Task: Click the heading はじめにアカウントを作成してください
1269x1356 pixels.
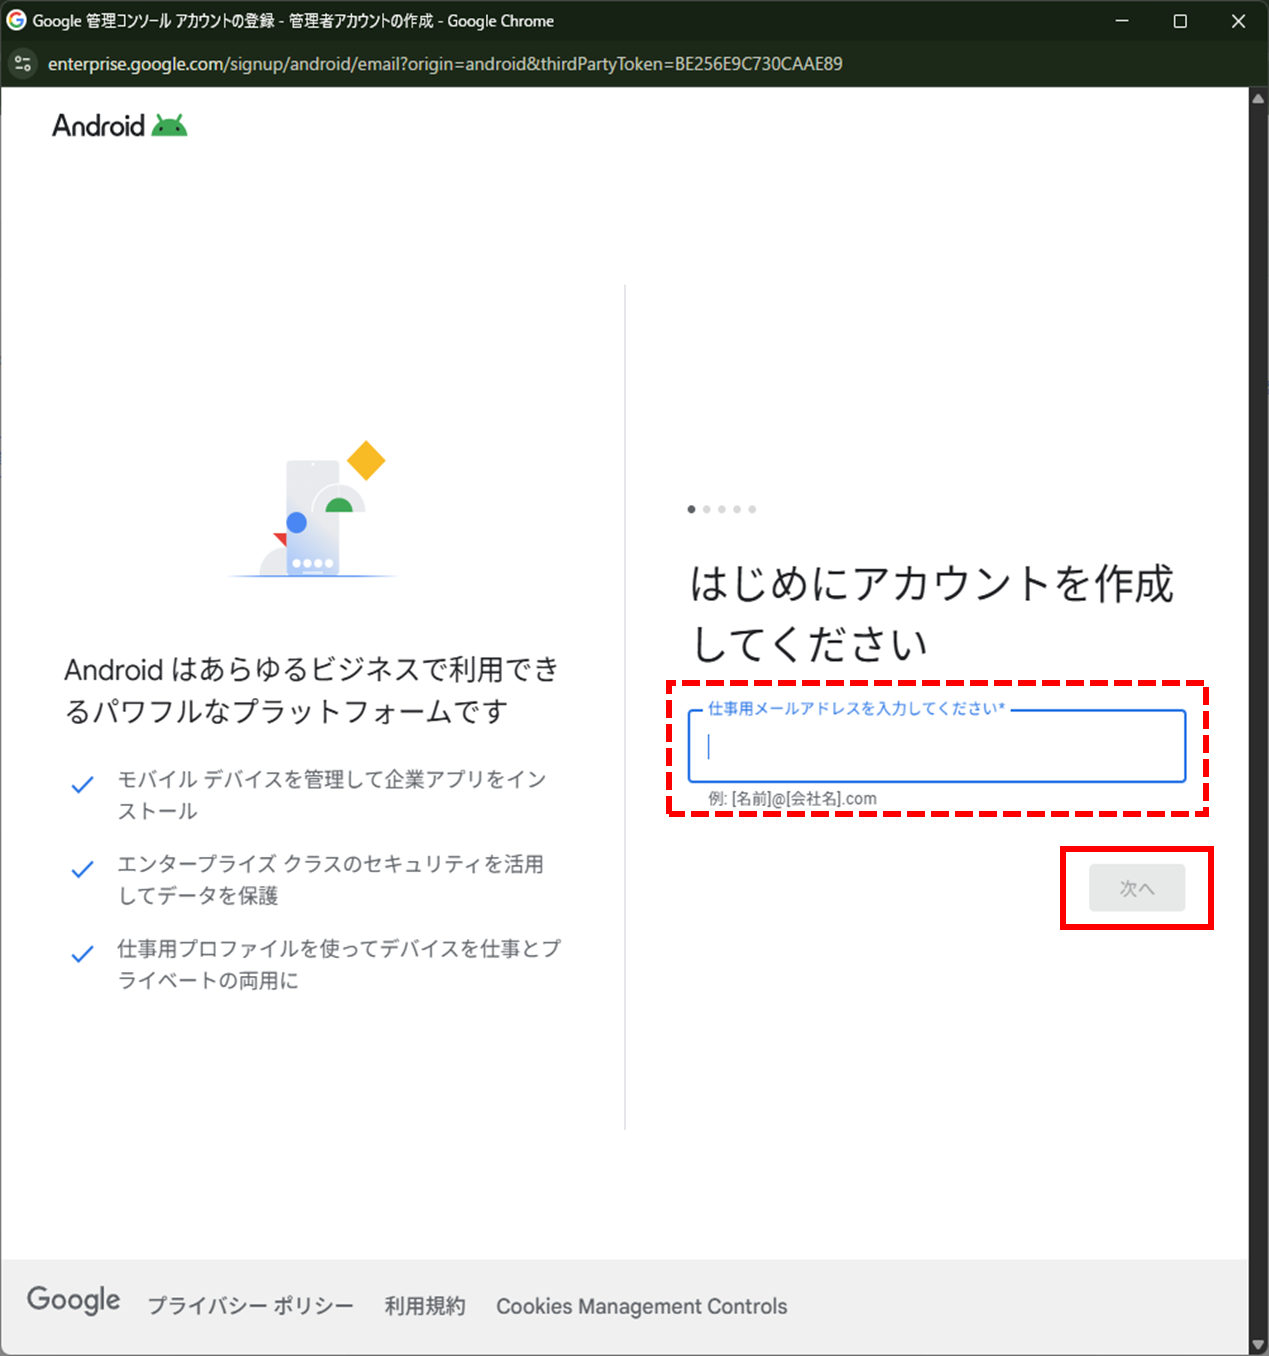Action: pos(932,613)
